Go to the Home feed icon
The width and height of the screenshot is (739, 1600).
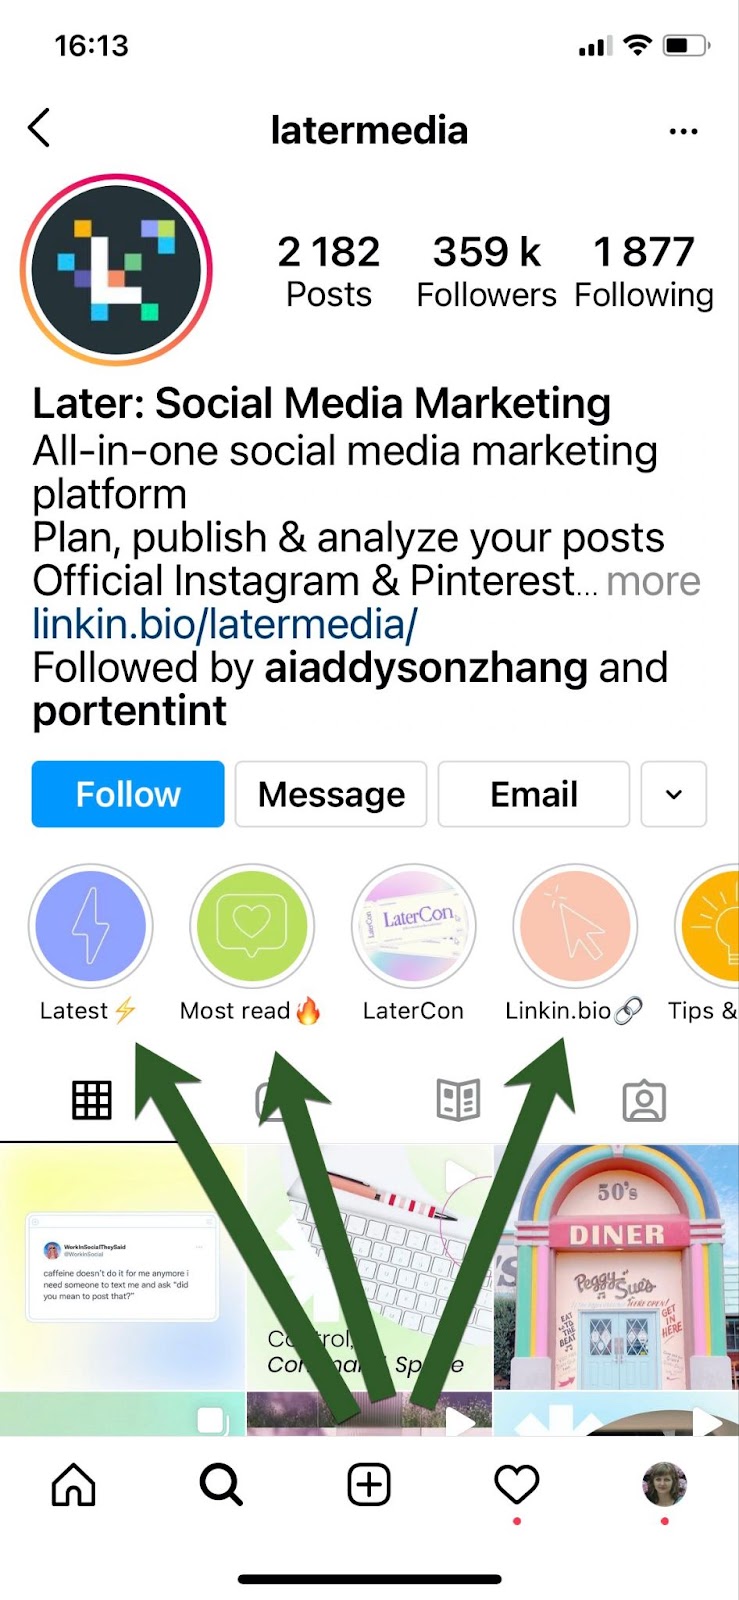tap(73, 1484)
